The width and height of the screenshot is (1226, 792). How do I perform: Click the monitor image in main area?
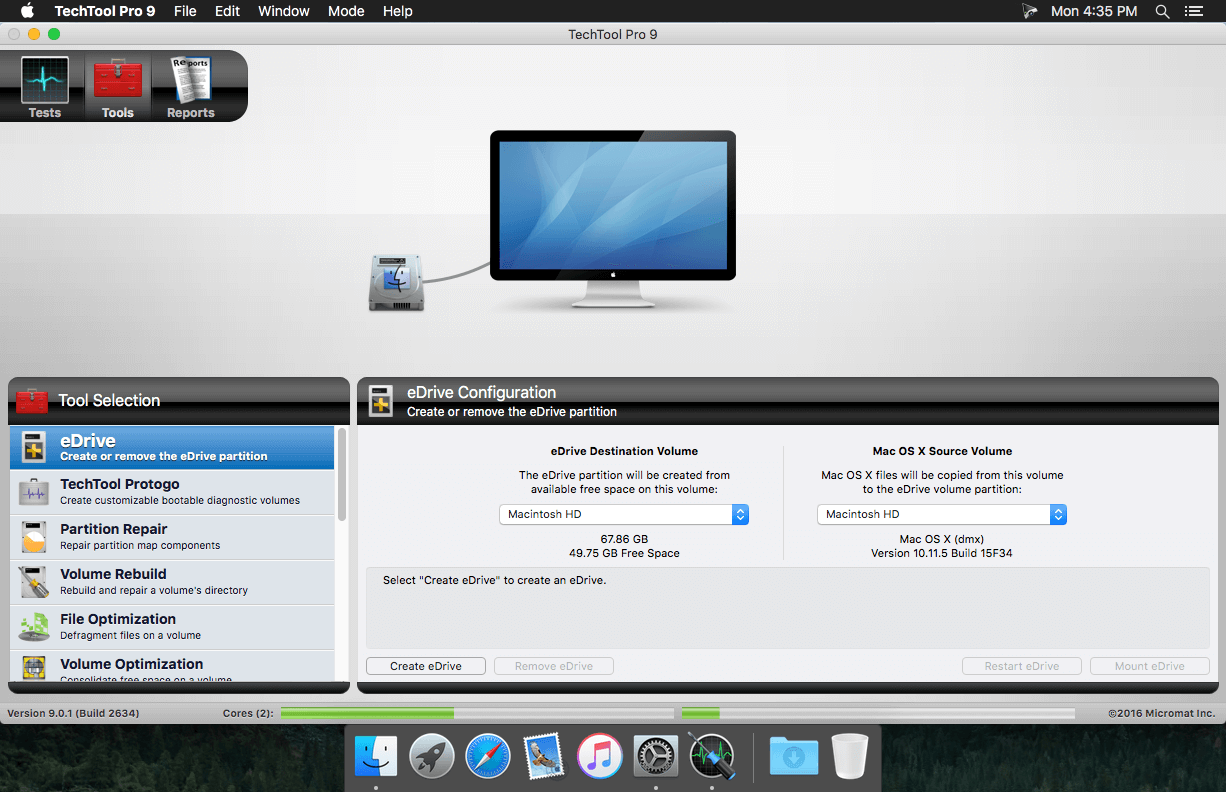click(613, 218)
